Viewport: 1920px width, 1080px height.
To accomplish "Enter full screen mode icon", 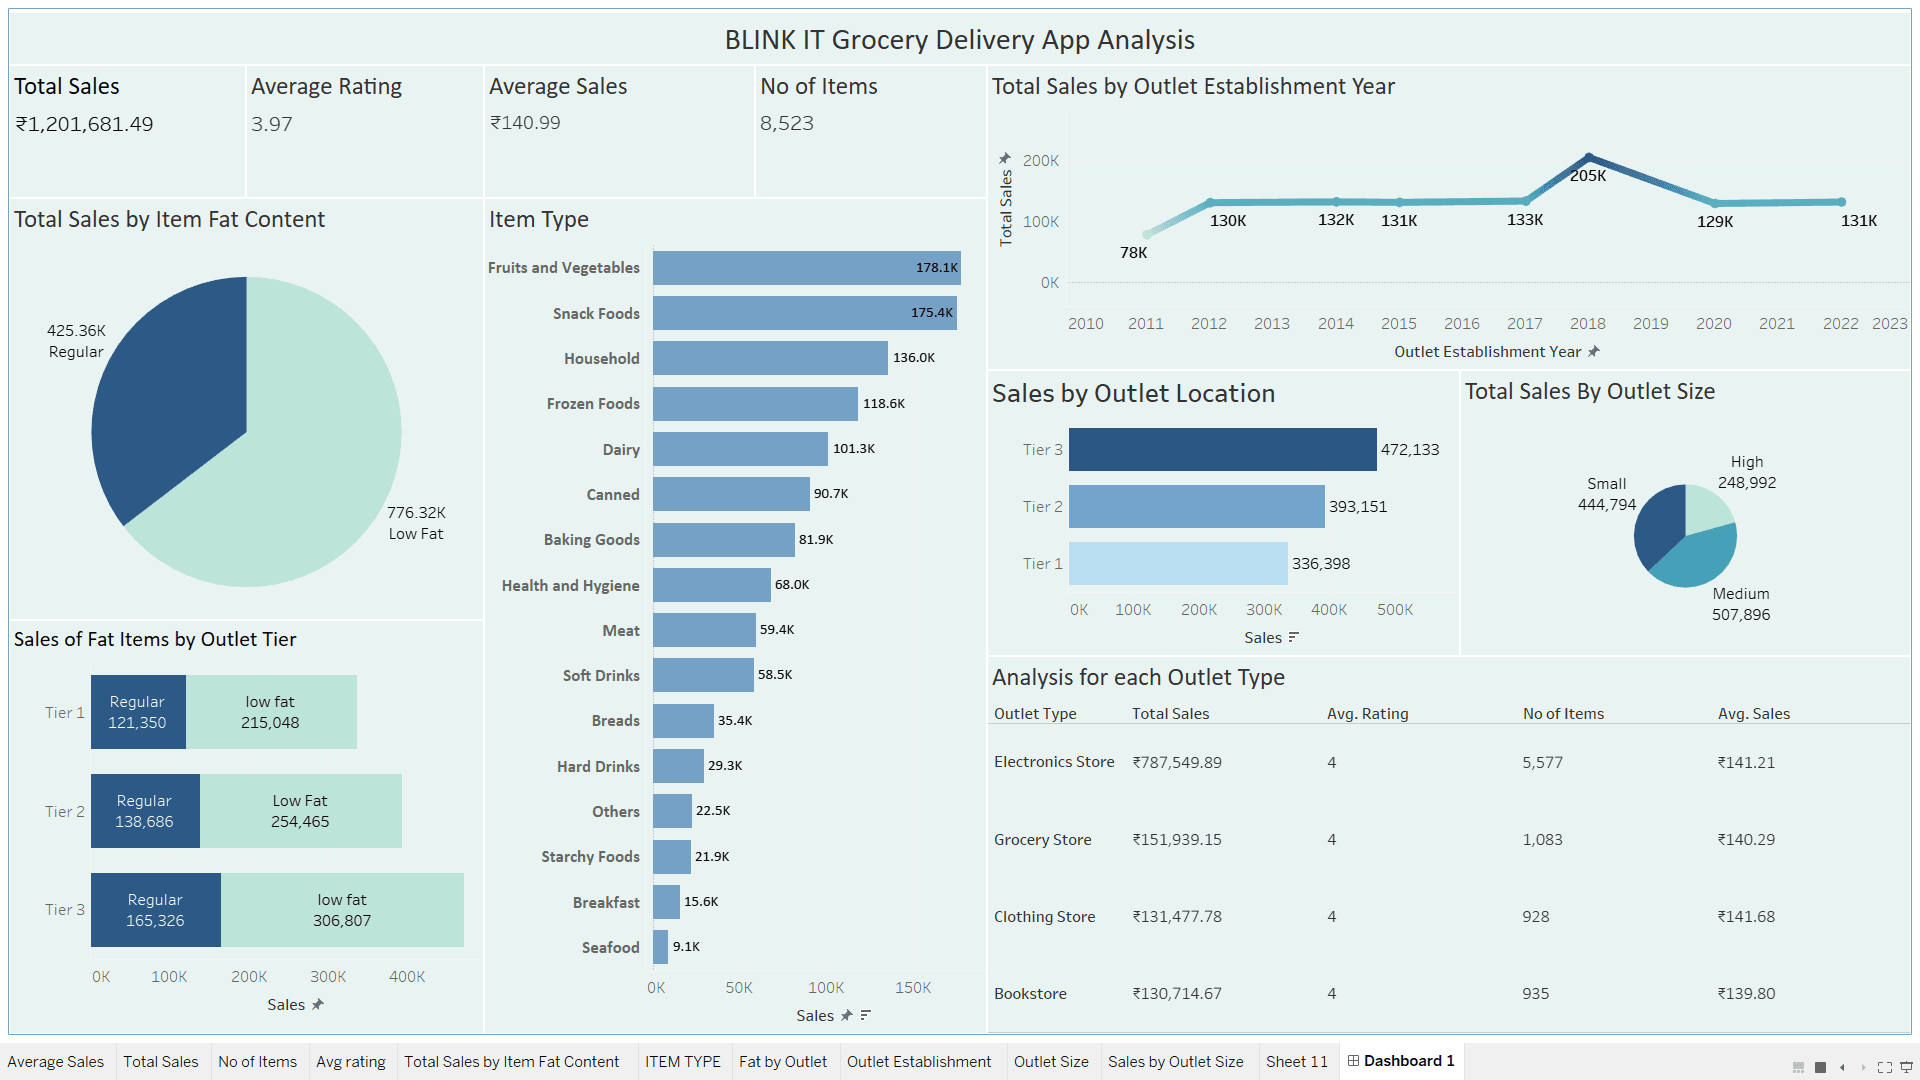I will [1885, 1067].
